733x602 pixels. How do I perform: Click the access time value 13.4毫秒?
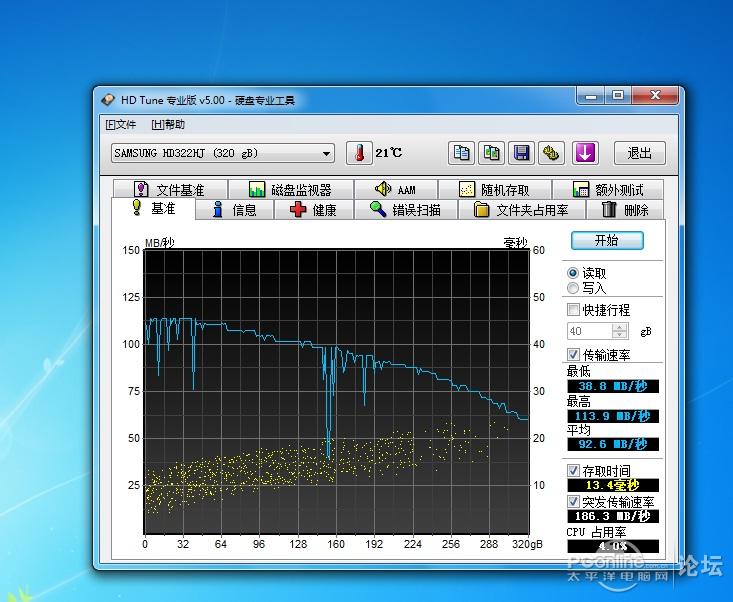click(x=613, y=485)
